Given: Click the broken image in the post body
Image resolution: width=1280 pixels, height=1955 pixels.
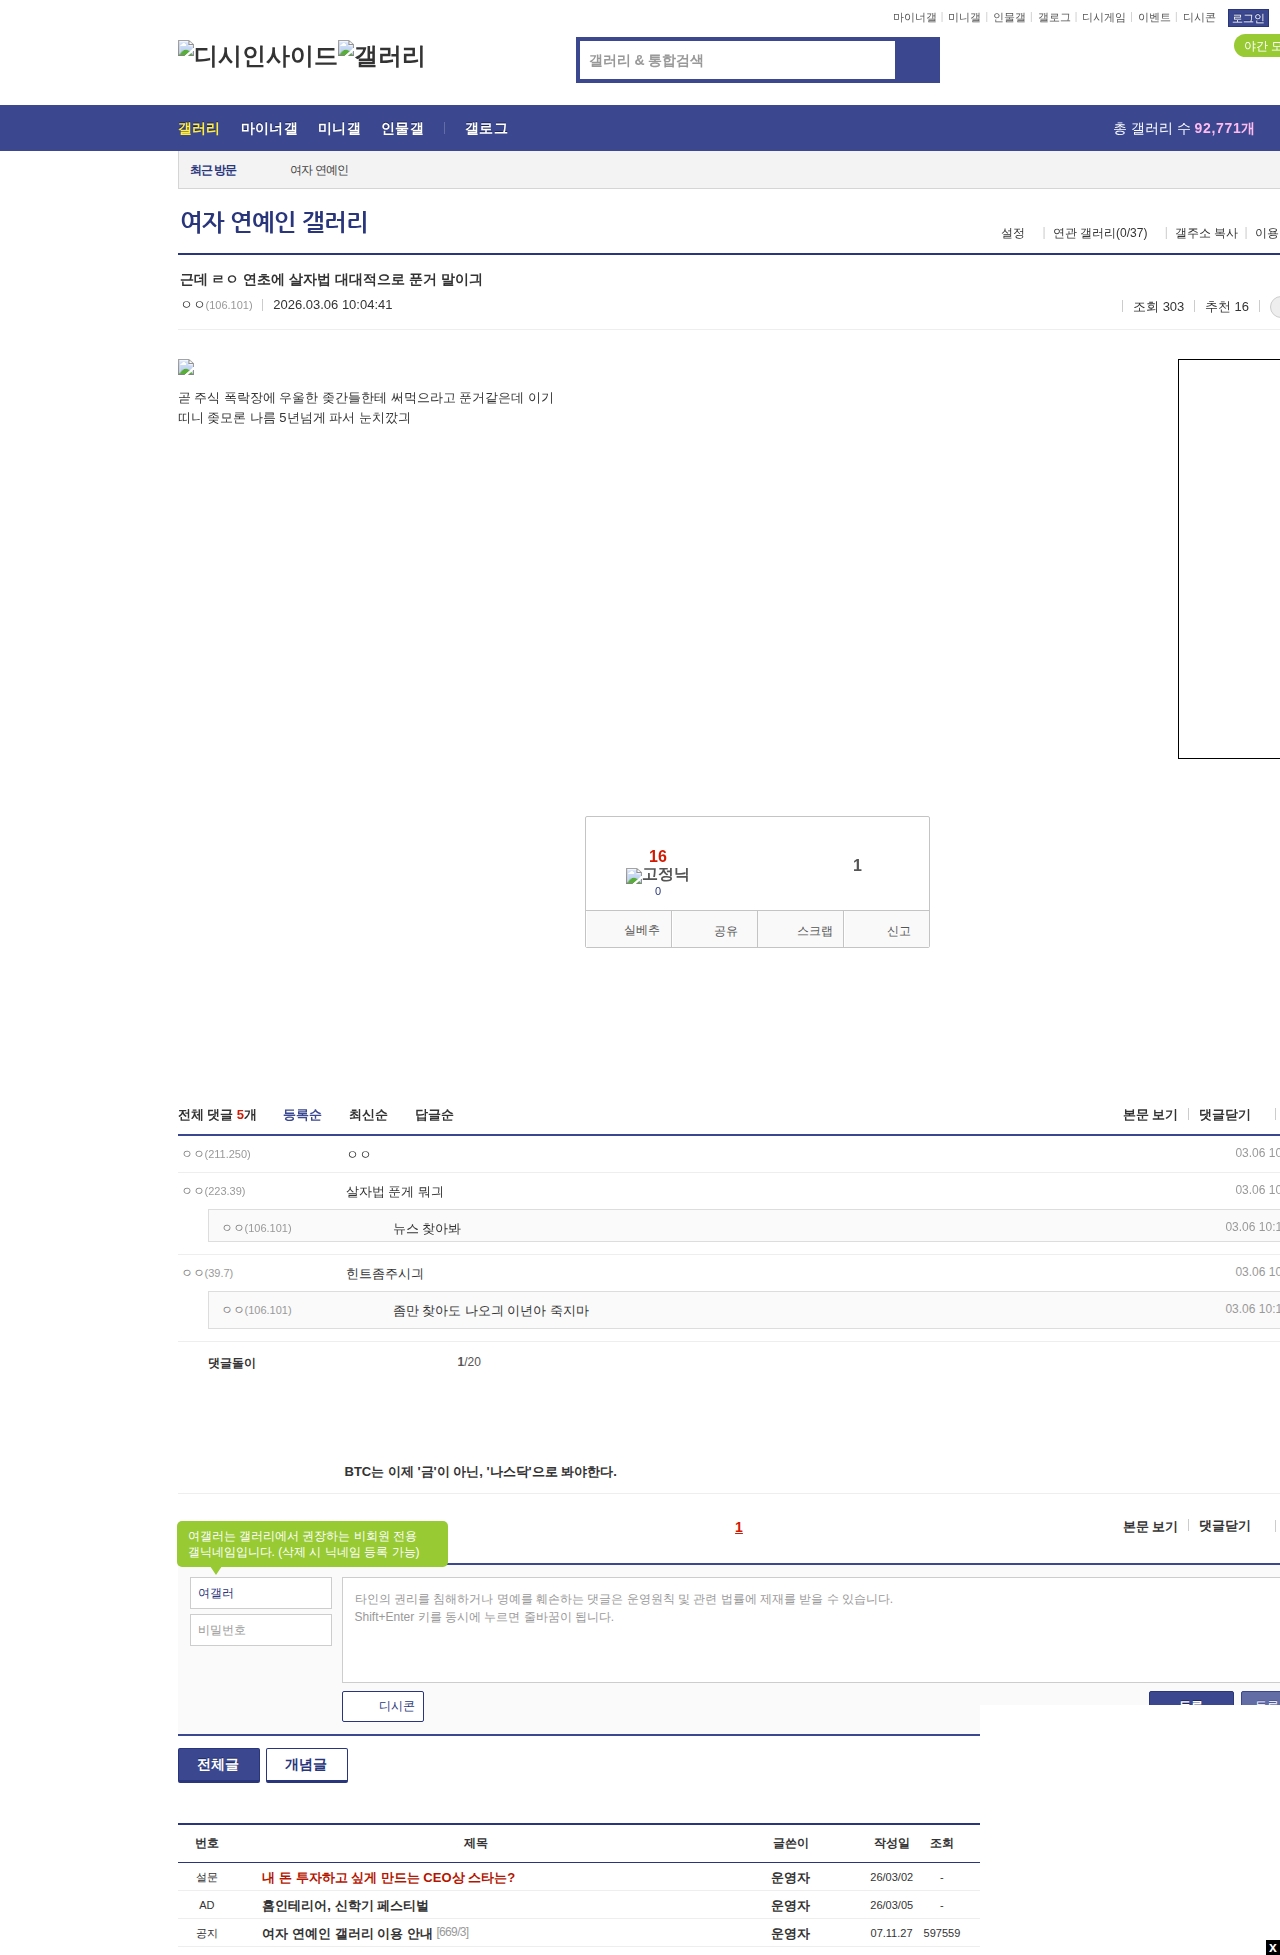Looking at the screenshot, I should click(186, 368).
